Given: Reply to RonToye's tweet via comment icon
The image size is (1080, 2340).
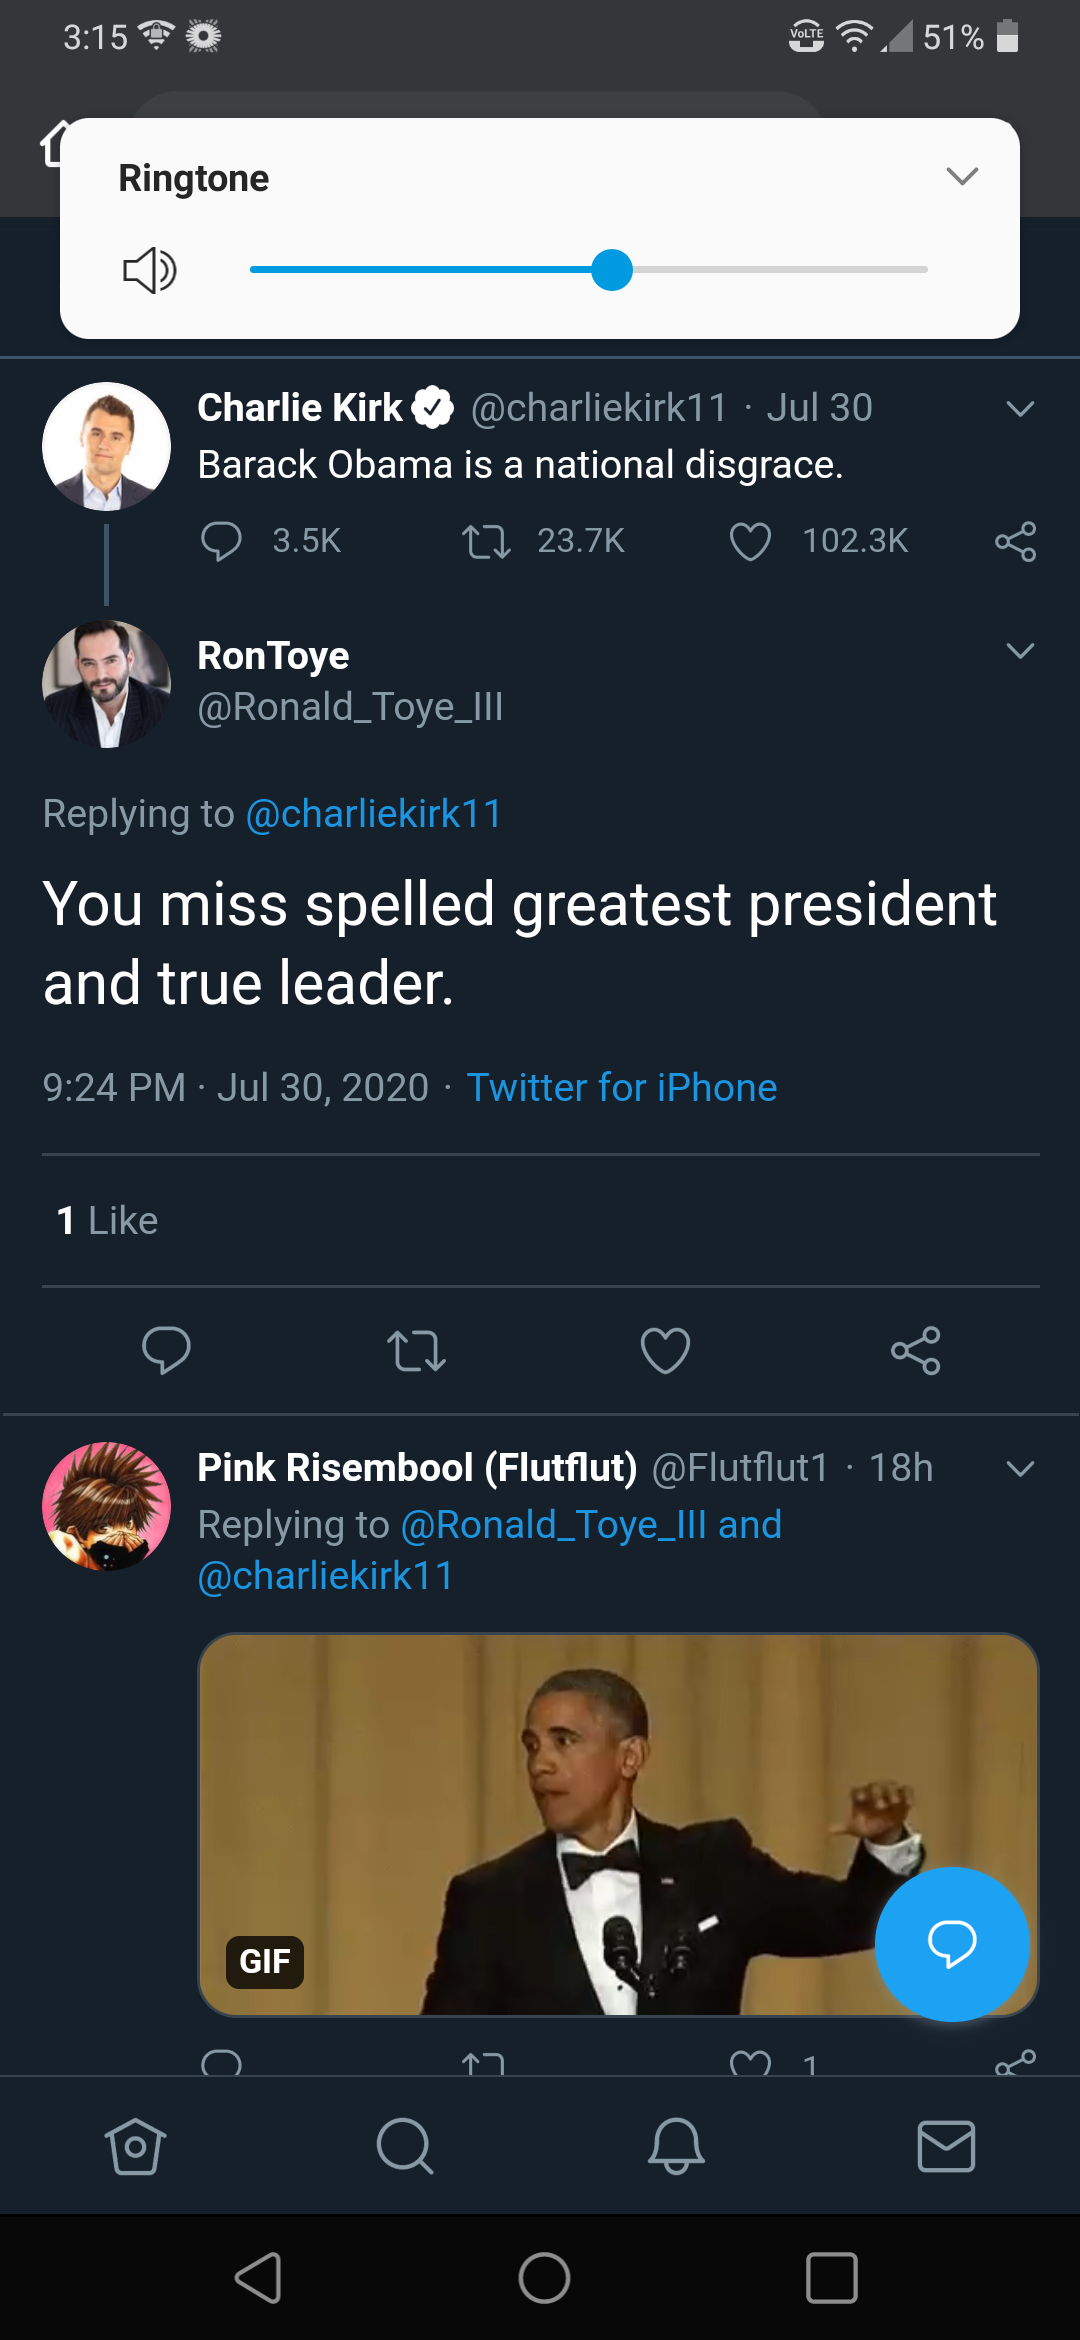Looking at the screenshot, I should [166, 1351].
